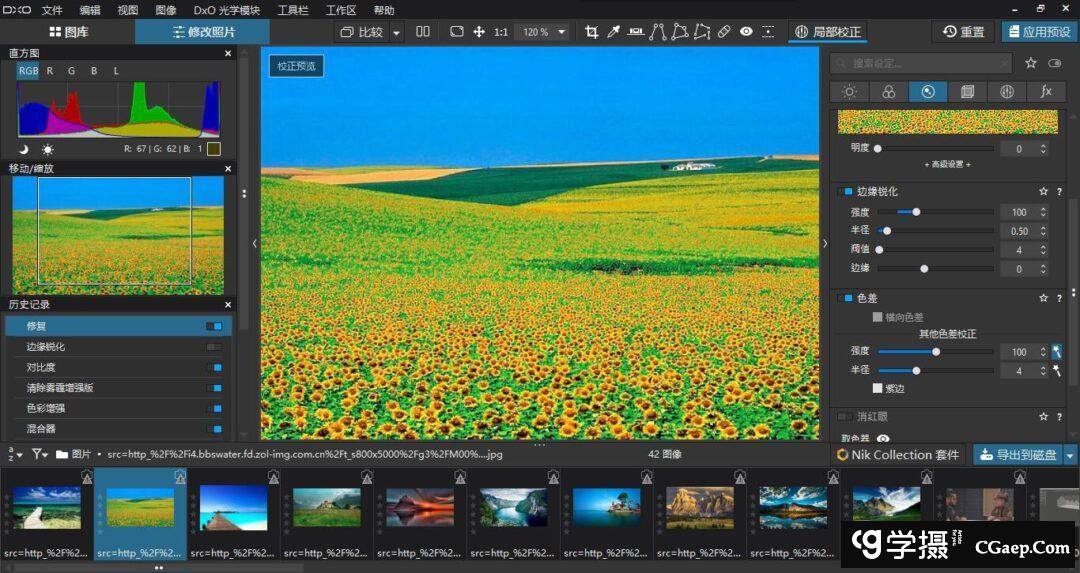
Task: Show shadow clipping moon icon in histogram
Action: coord(24,149)
